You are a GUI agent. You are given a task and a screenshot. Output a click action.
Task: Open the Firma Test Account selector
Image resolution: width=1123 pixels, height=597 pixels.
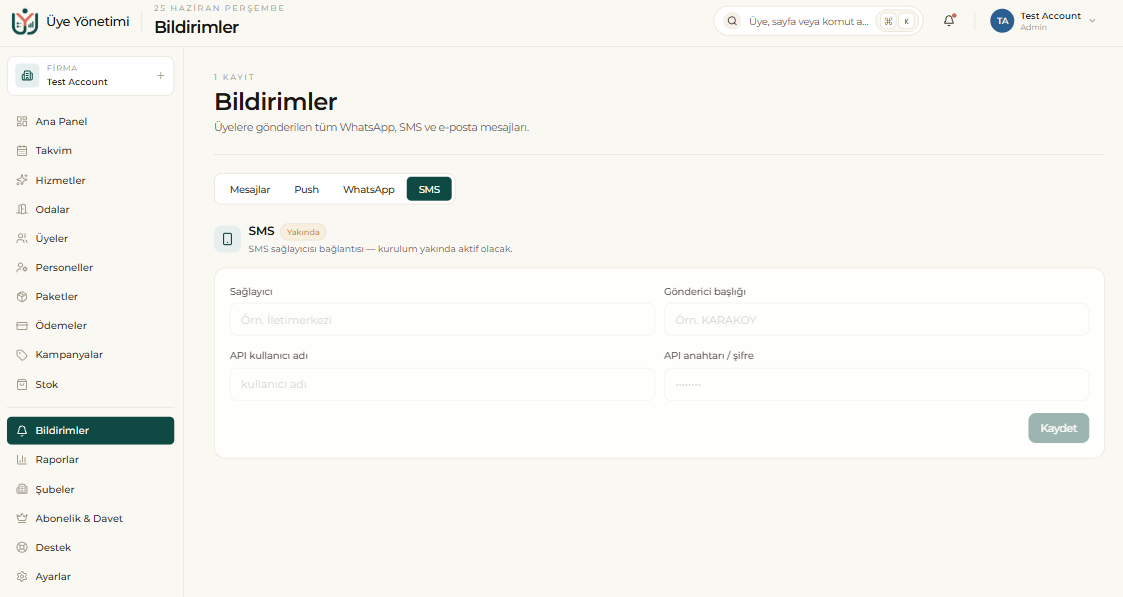(90, 75)
